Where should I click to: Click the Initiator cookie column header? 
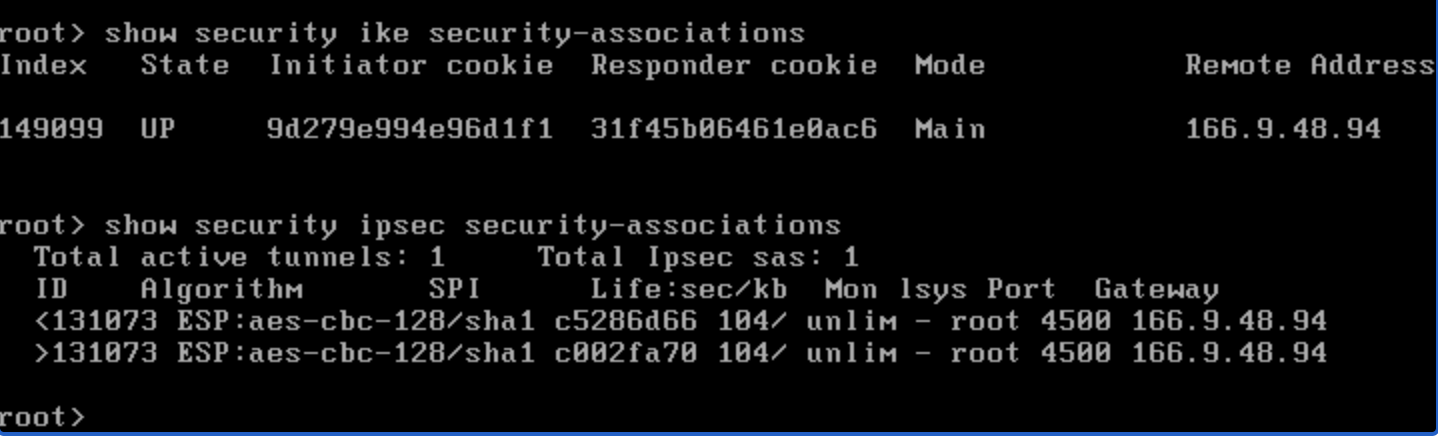pyautogui.click(x=410, y=66)
